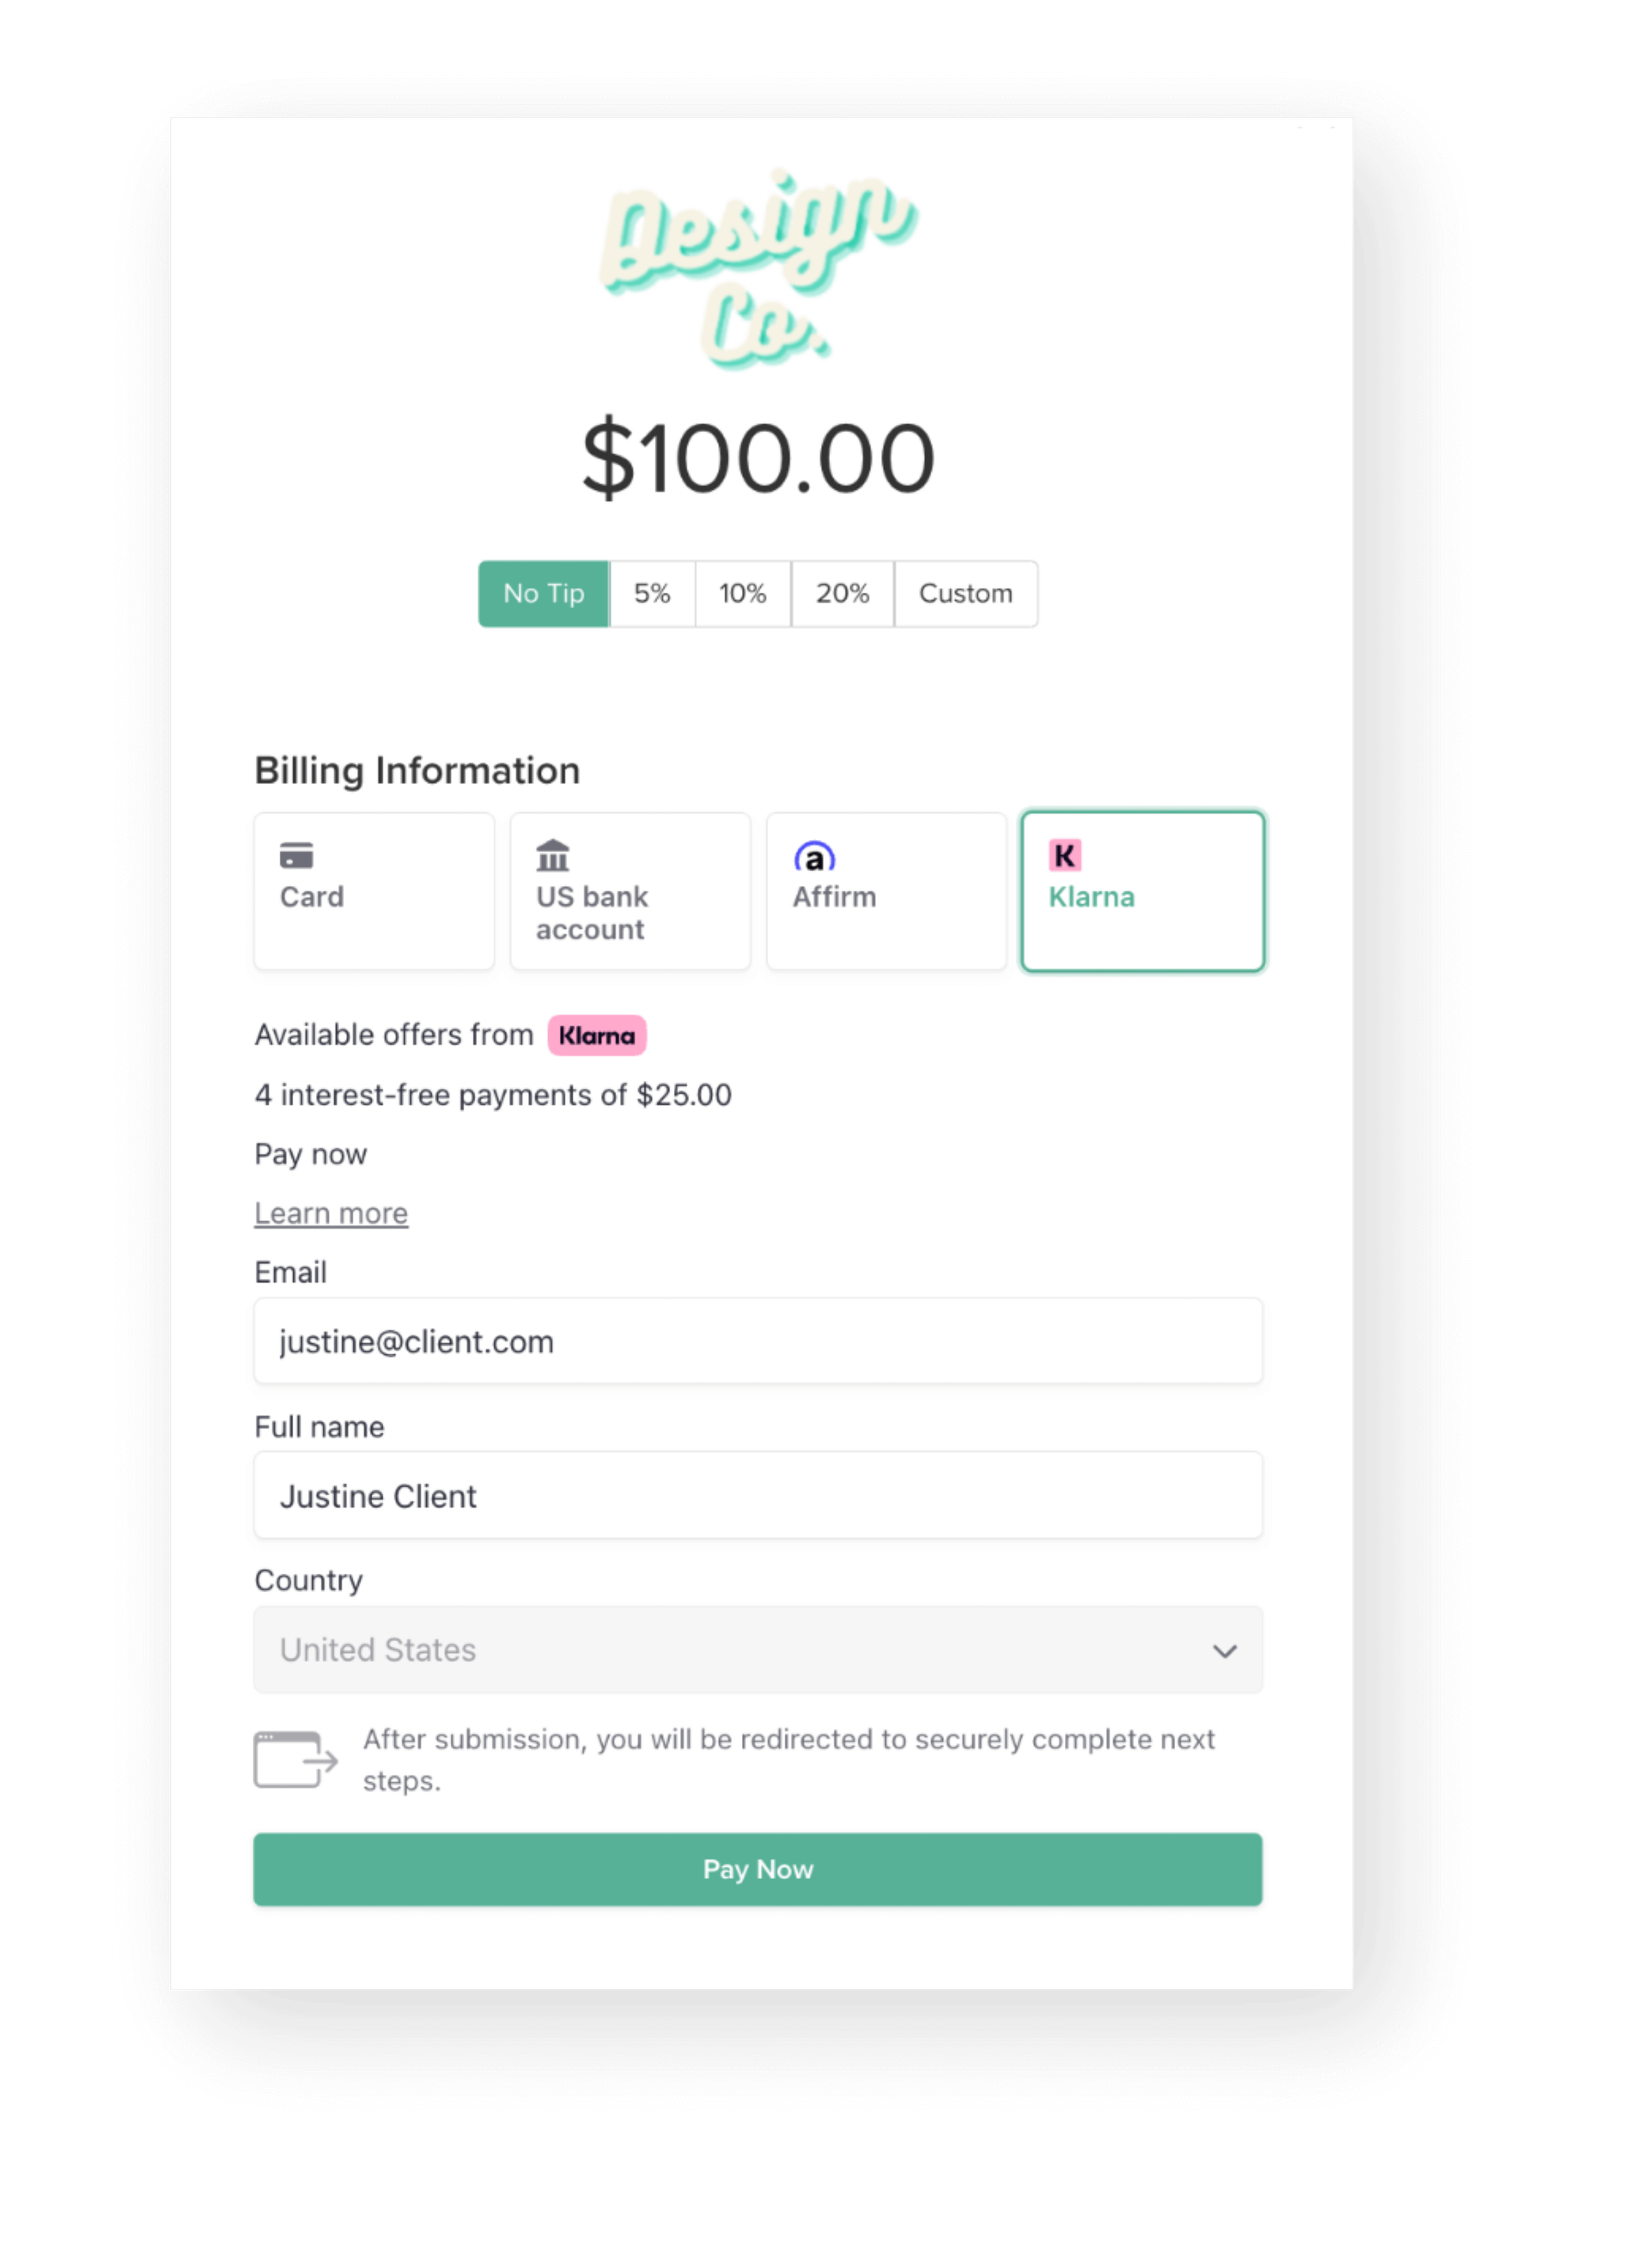Select the 20% tip option
This screenshot has height=2268, width=1647.
[x=842, y=594]
